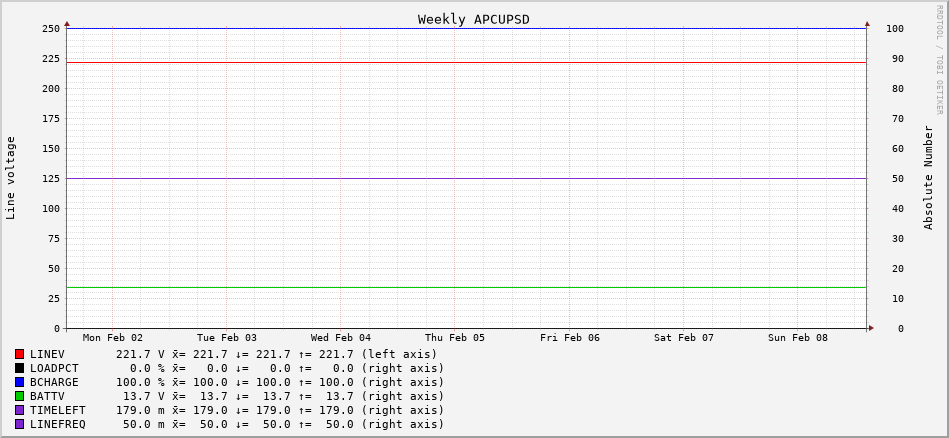Click the black LOADPCT legend swatch
Viewport: 949px width, 438px height.
(x=19, y=368)
